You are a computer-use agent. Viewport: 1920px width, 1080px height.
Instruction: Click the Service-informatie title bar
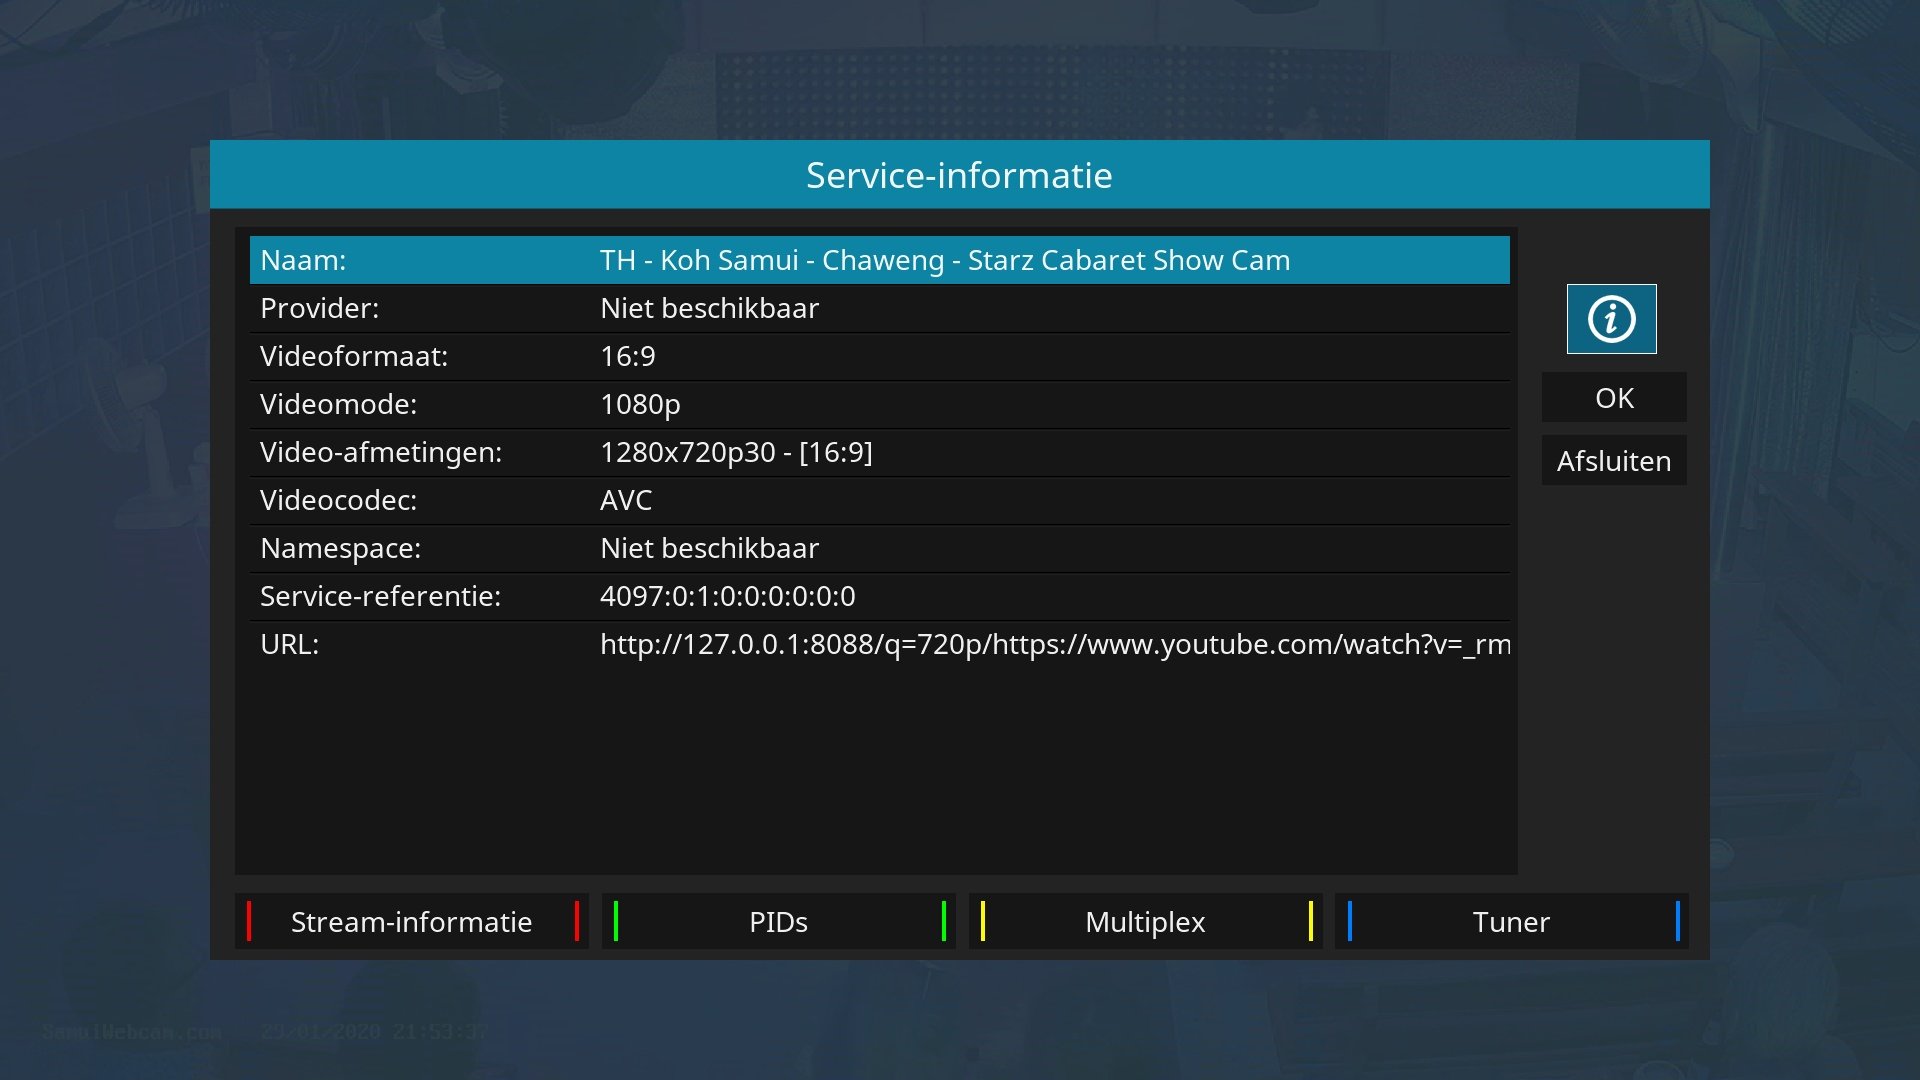[959, 175]
